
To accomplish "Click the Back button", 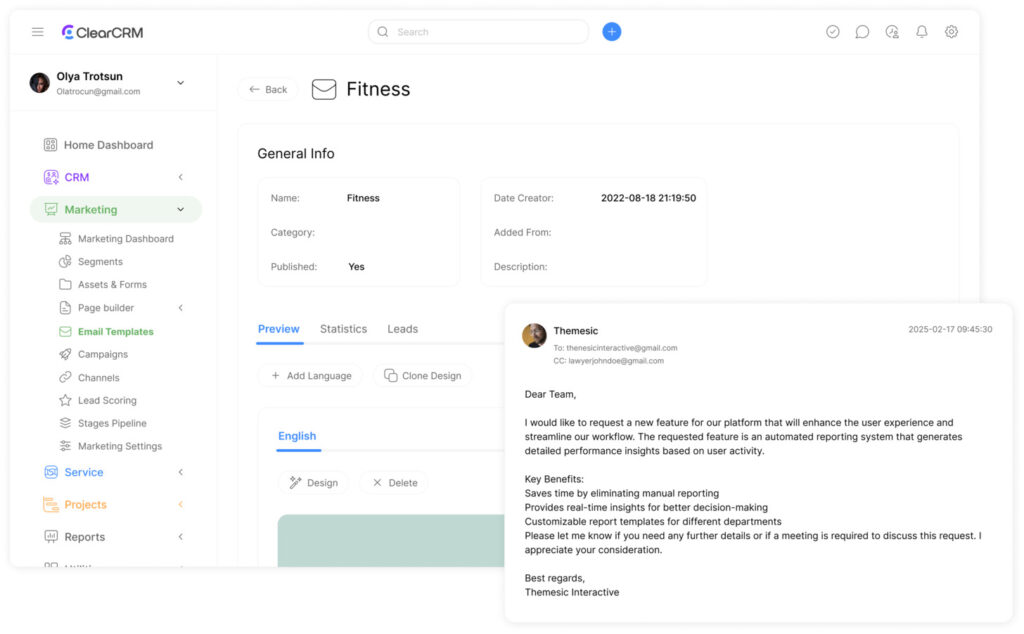I will pos(268,89).
